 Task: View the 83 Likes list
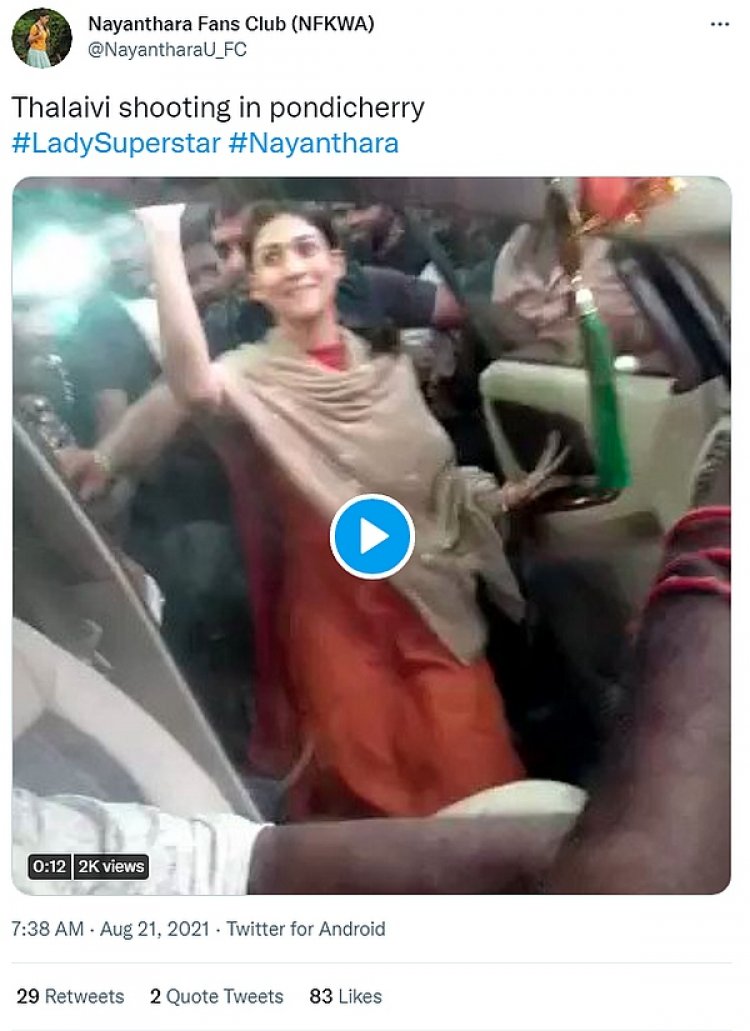[346, 996]
